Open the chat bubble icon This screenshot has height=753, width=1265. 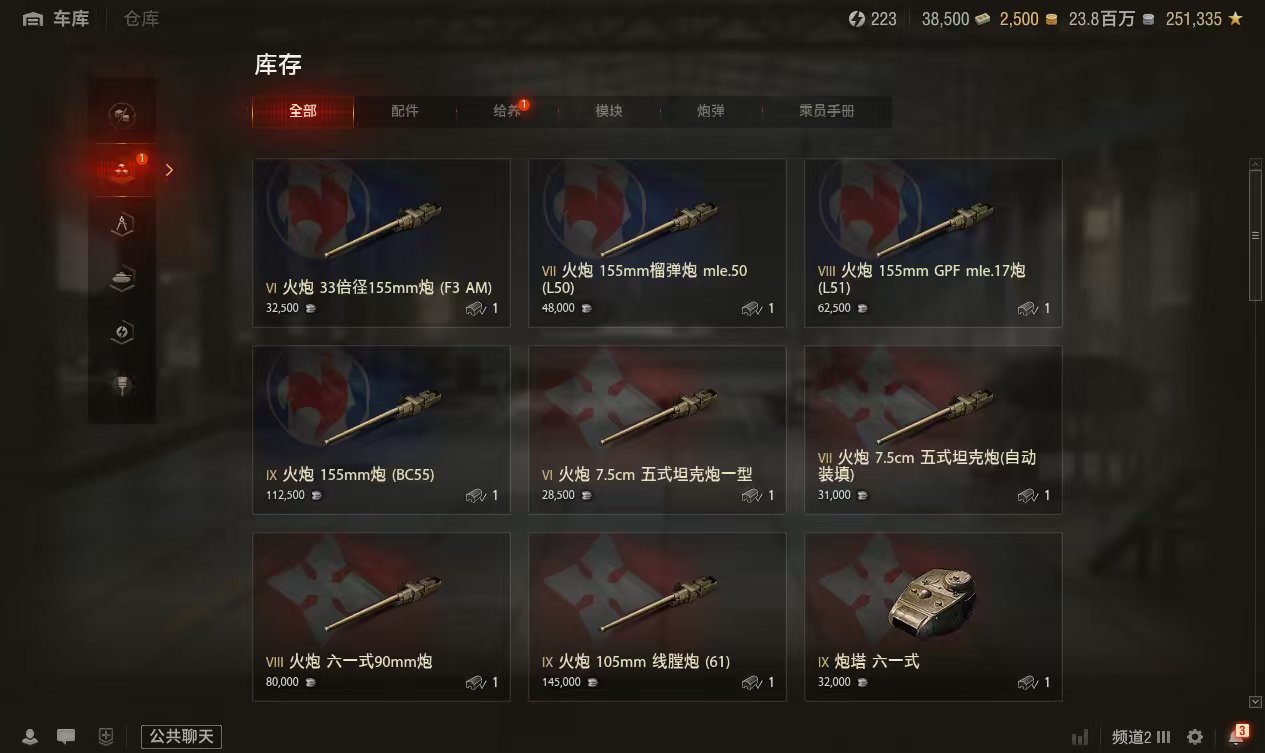[x=66, y=737]
